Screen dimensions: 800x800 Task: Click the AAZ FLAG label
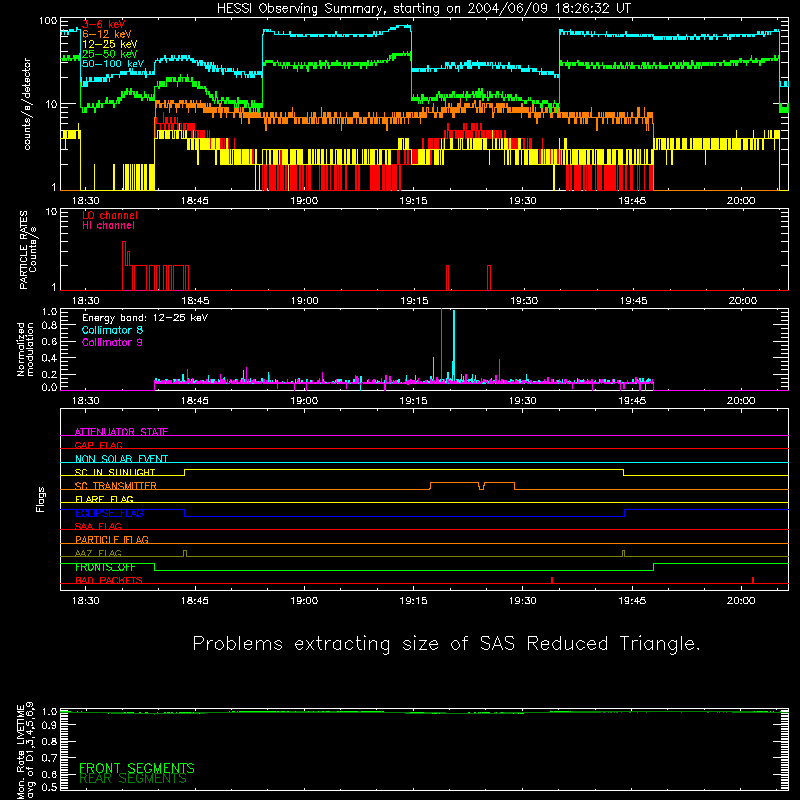[98, 553]
